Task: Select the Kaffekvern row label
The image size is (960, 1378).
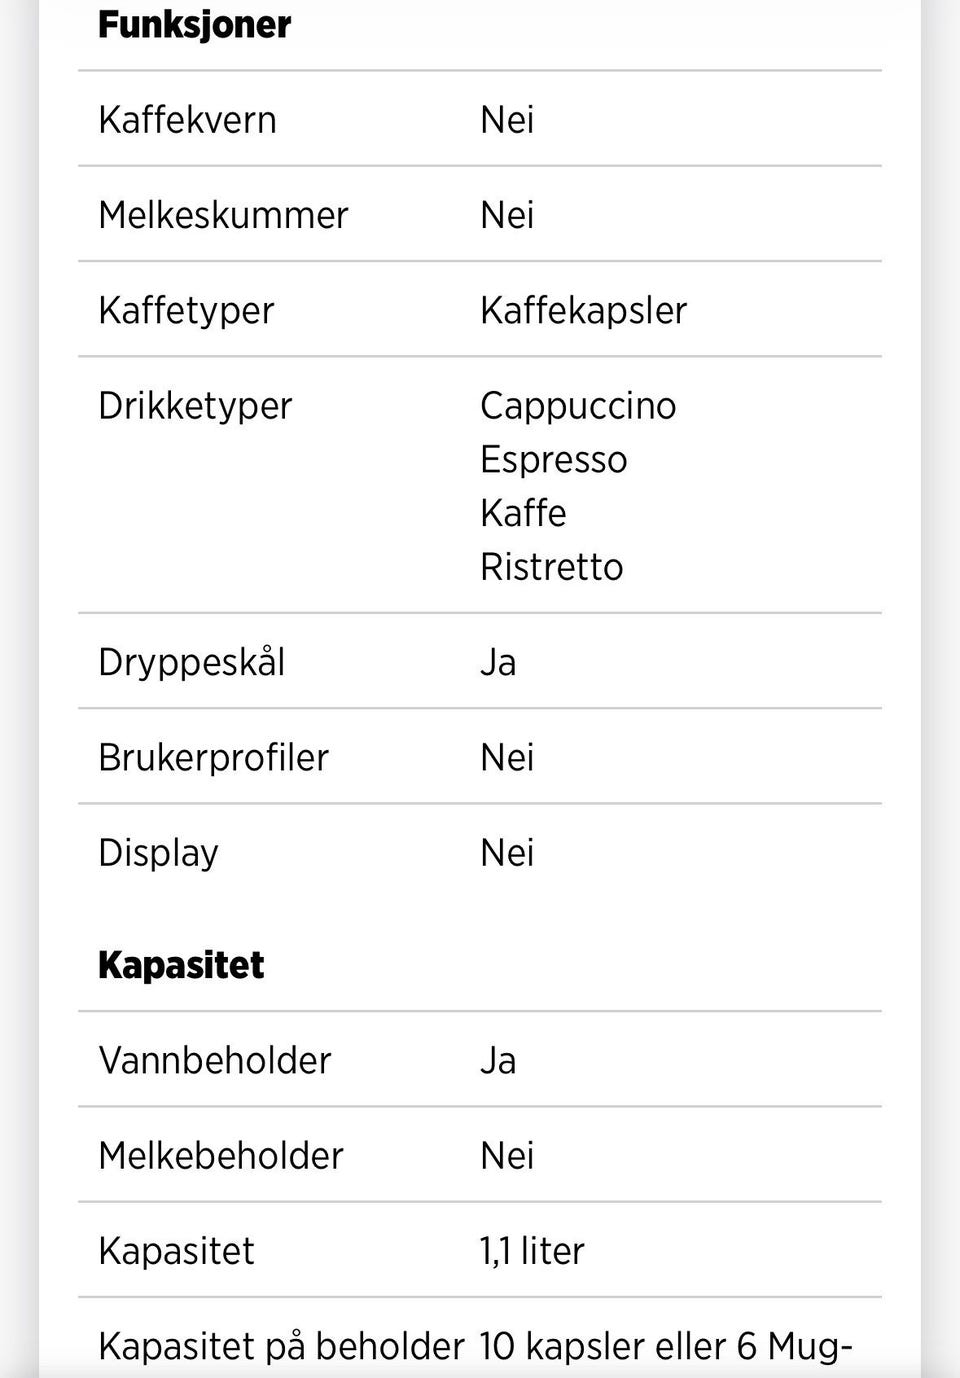Action: click(x=187, y=120)
